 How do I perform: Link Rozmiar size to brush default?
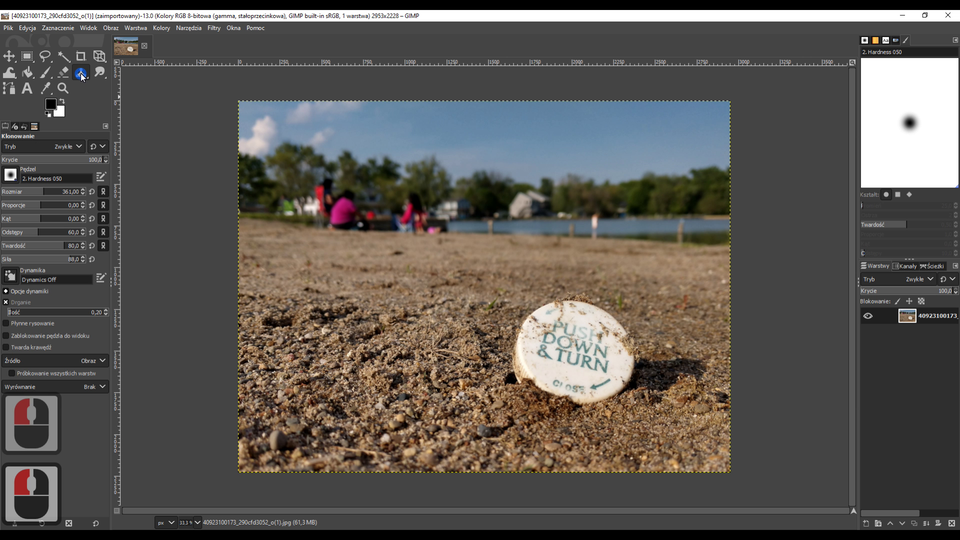[103, 192]
